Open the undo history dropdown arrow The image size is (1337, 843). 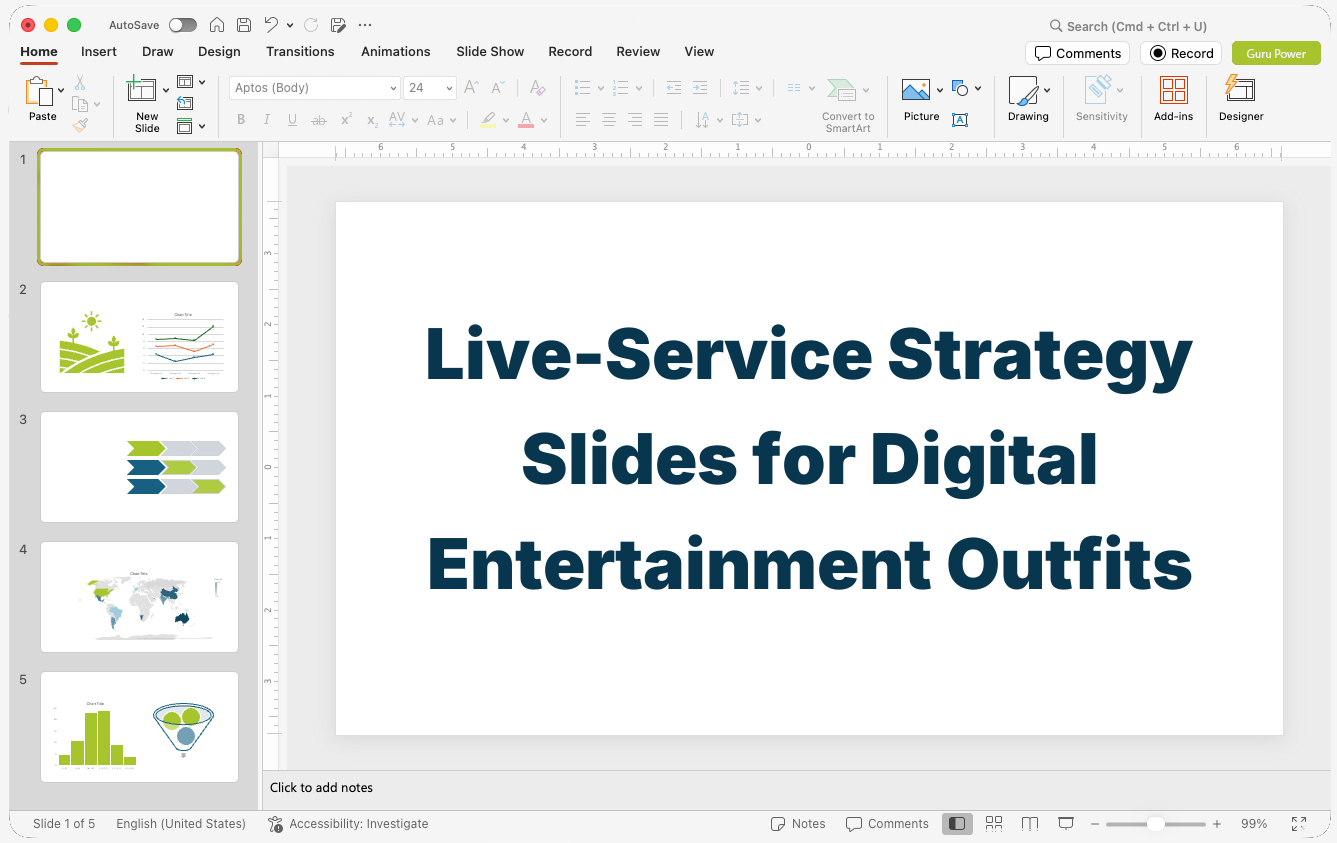click(x=290, y=25)
